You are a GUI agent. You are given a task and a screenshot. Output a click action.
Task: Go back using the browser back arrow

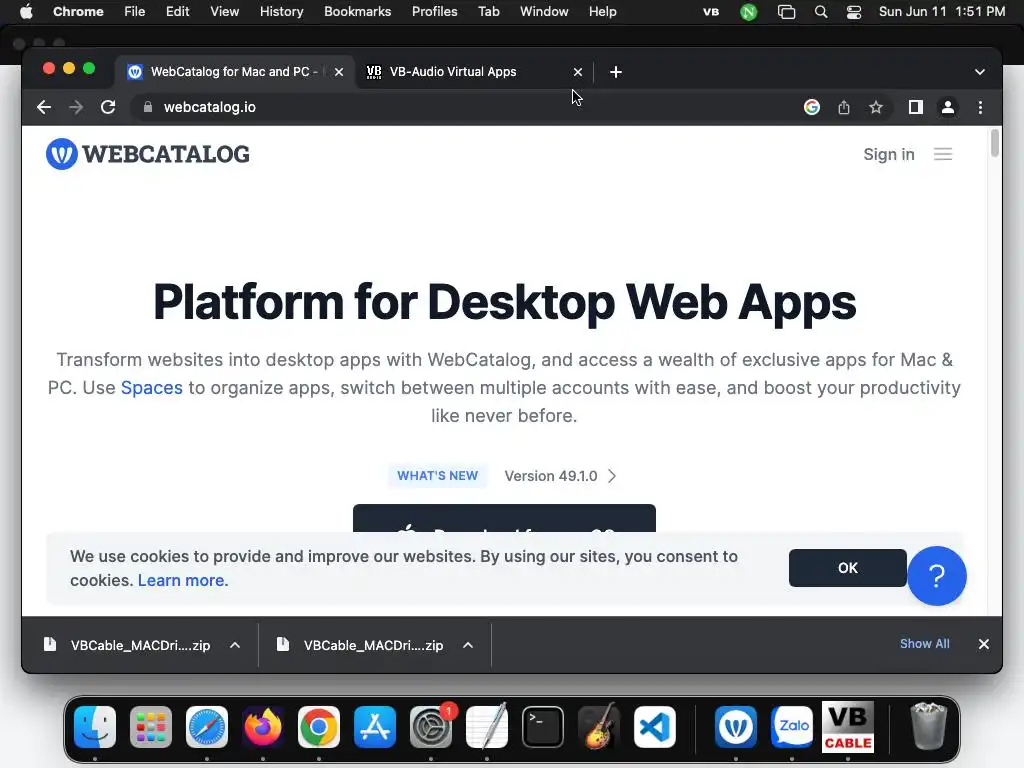(x=44, y=107)
